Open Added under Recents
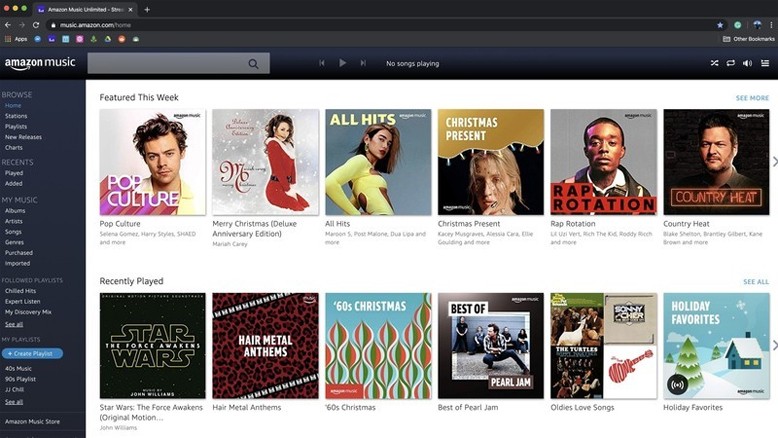778x438 pixels. pos(13,183)
